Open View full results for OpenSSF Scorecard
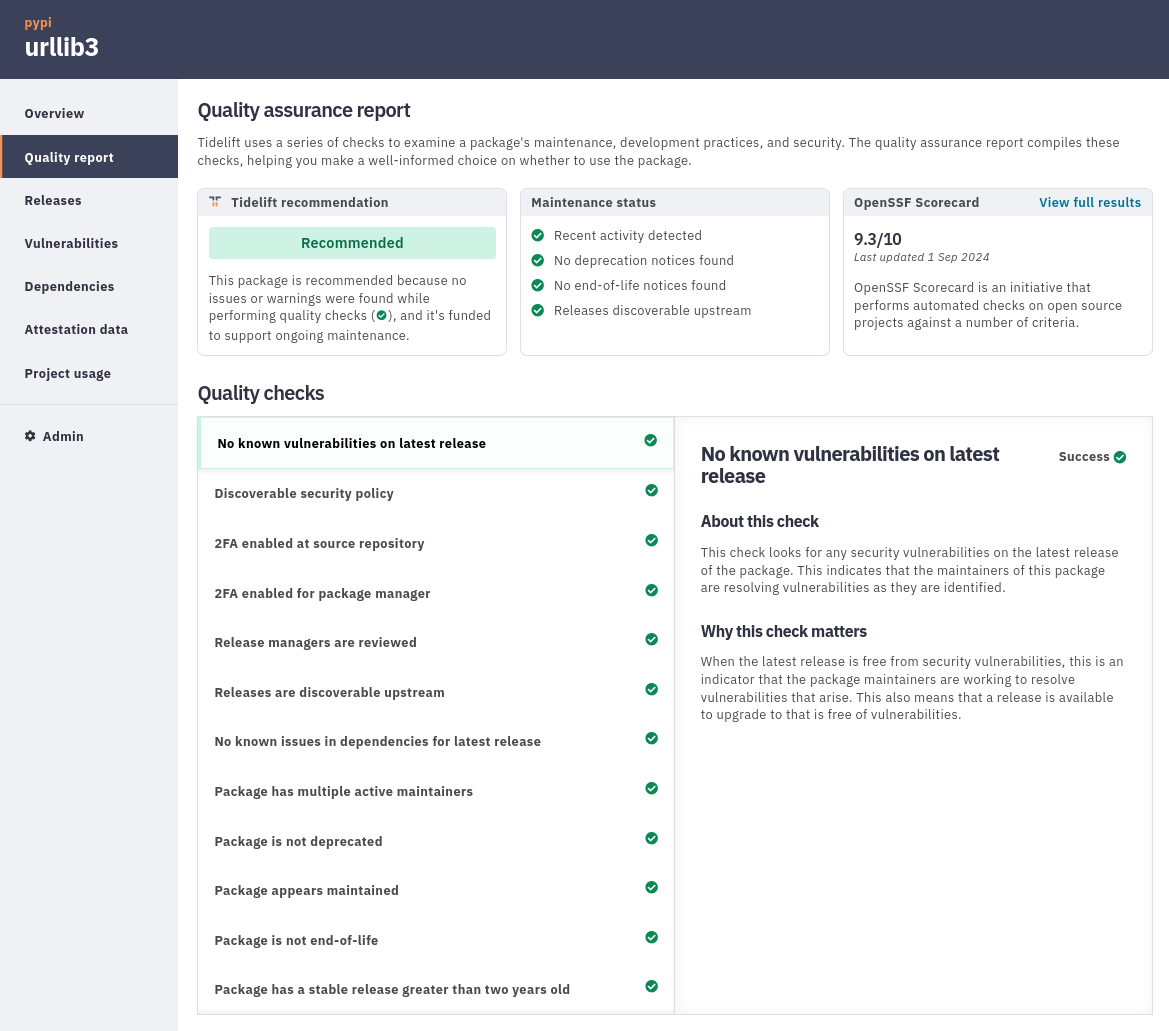1169x1031 pixels. tap(1090, 202)
